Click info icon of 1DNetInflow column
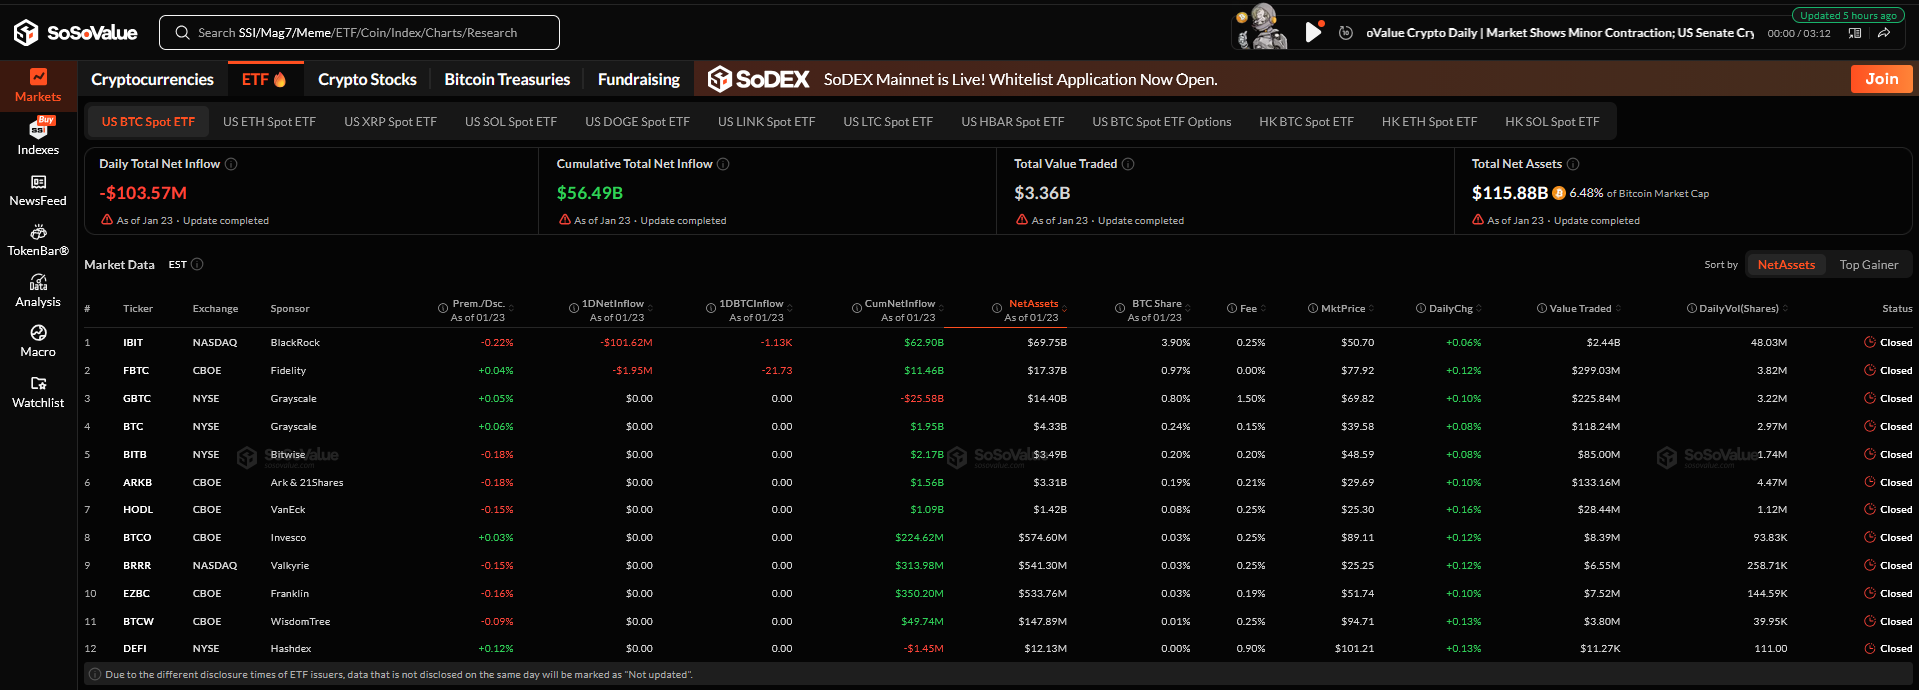 pyautogui.click(x=574, y=308)
